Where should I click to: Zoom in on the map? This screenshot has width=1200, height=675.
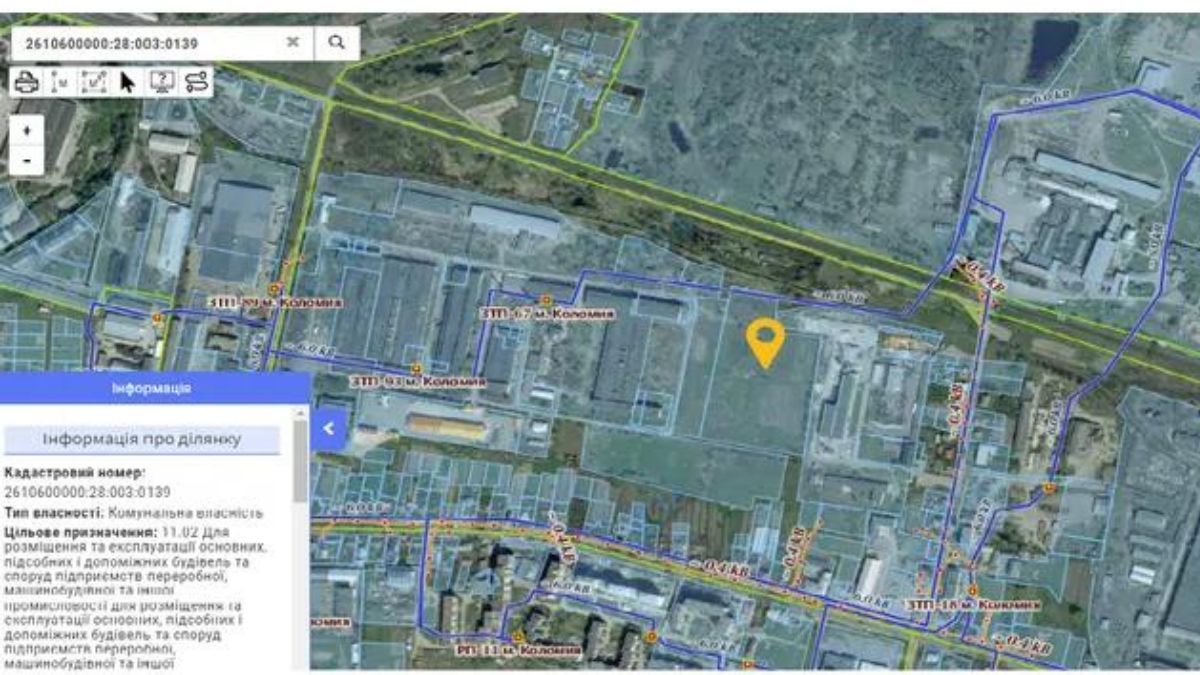click(x=27, y=131)
